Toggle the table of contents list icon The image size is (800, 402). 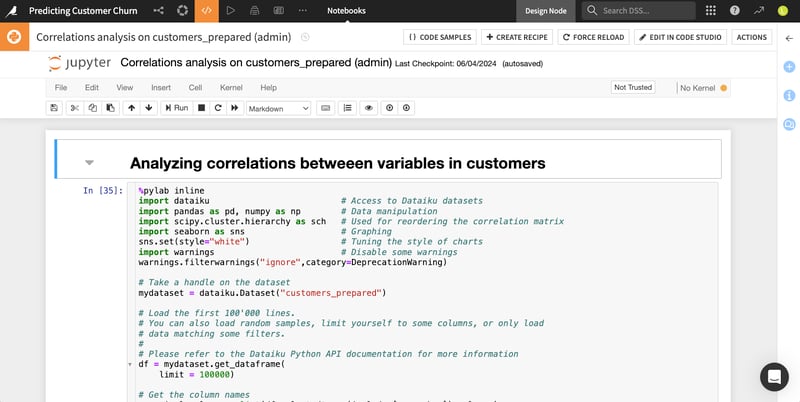click(347, 108)
